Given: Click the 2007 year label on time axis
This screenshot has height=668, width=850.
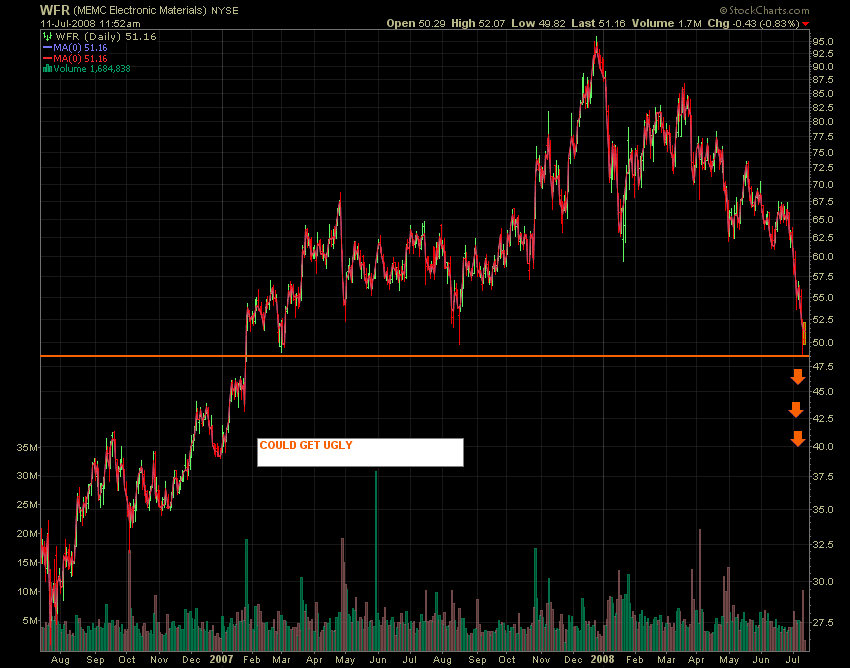Looking at the screenshot, I should click(x=221, y=659).
